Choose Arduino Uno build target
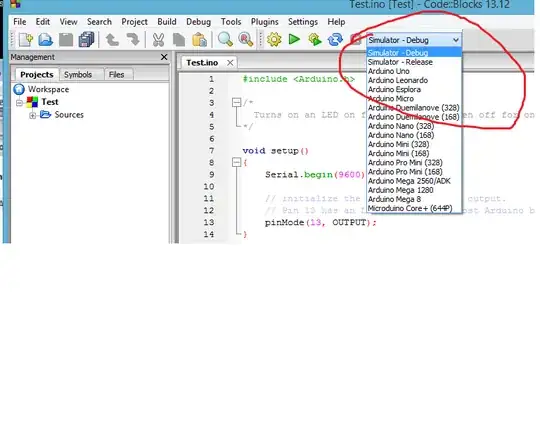The image size is (540, 432). click(414, 71)
